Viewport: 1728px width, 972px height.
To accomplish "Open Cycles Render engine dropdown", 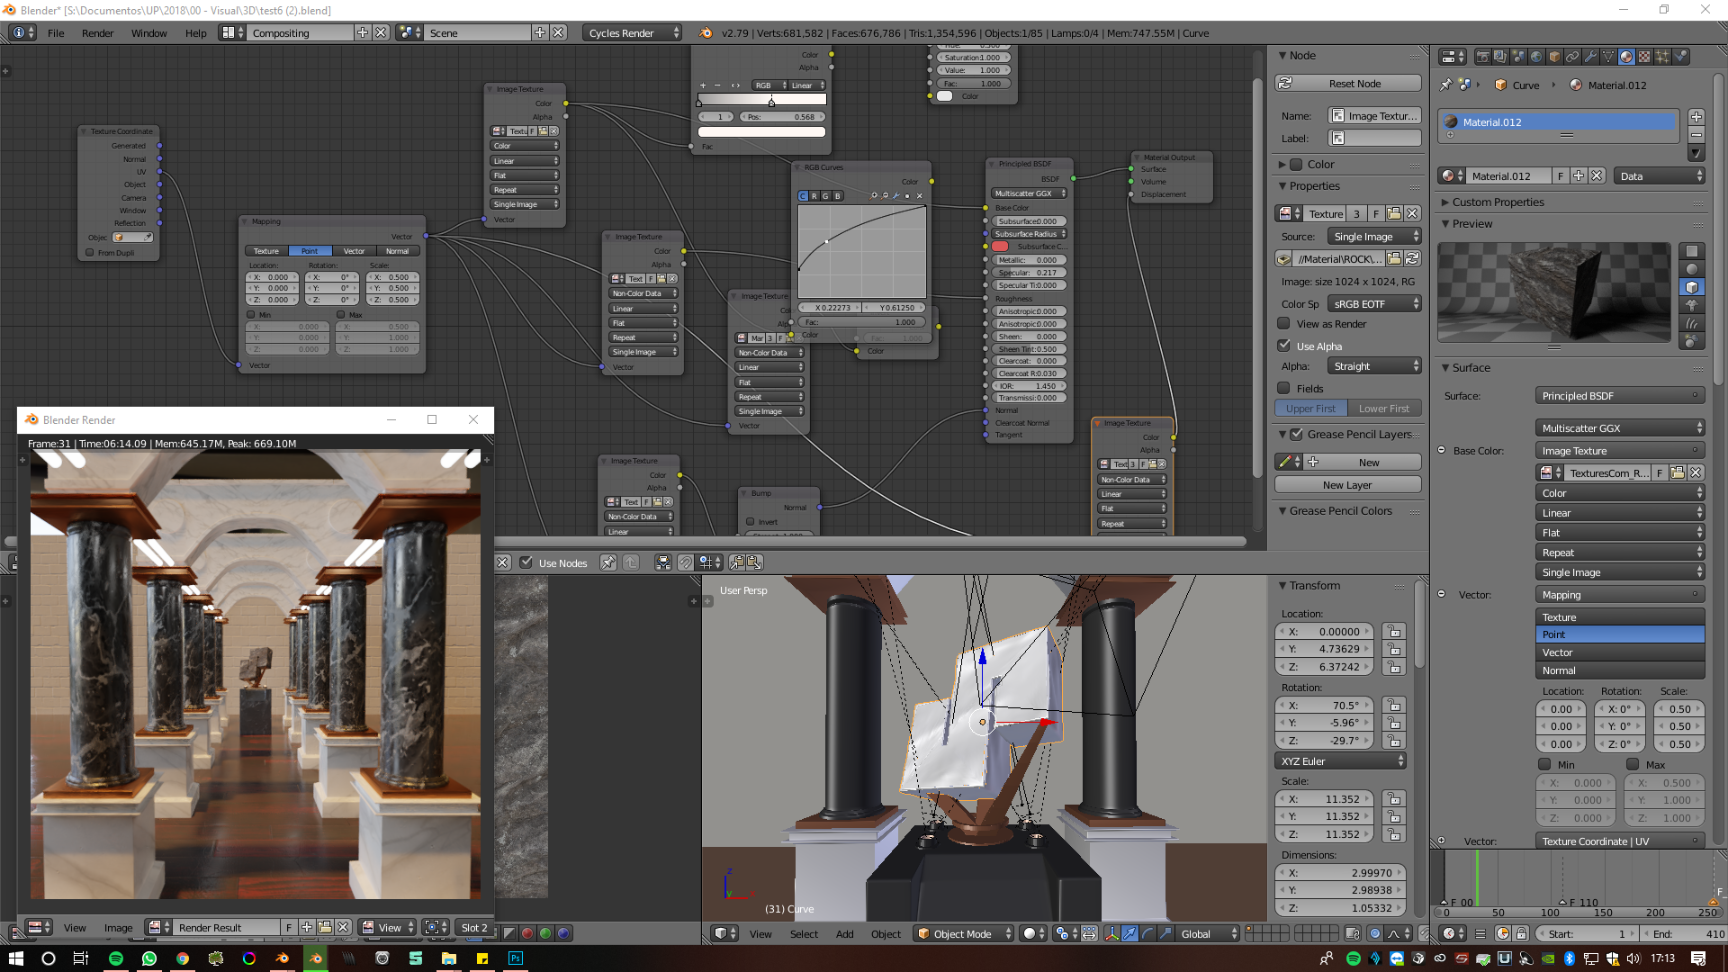I will point(632,33).
